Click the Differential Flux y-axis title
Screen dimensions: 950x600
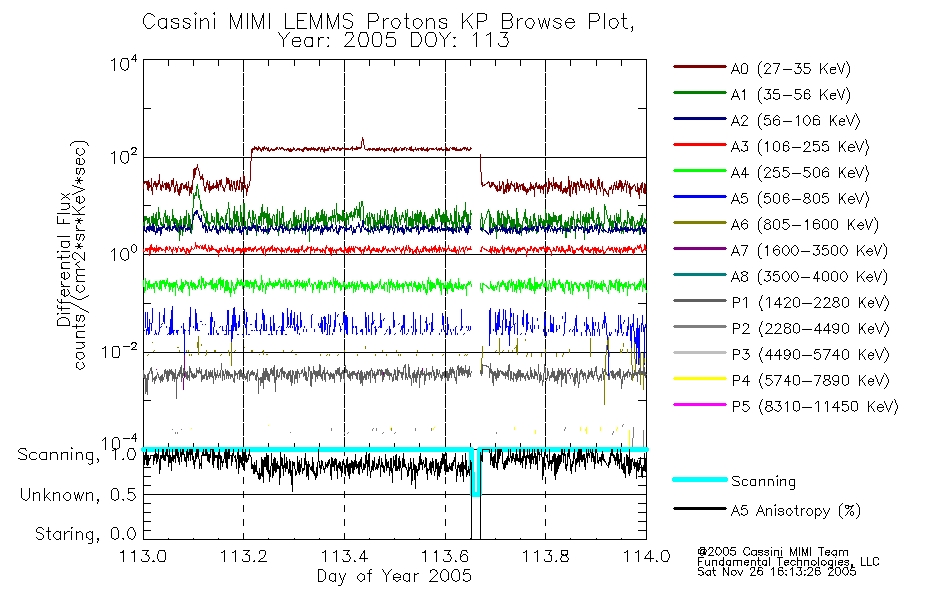[x=64, y=259]
